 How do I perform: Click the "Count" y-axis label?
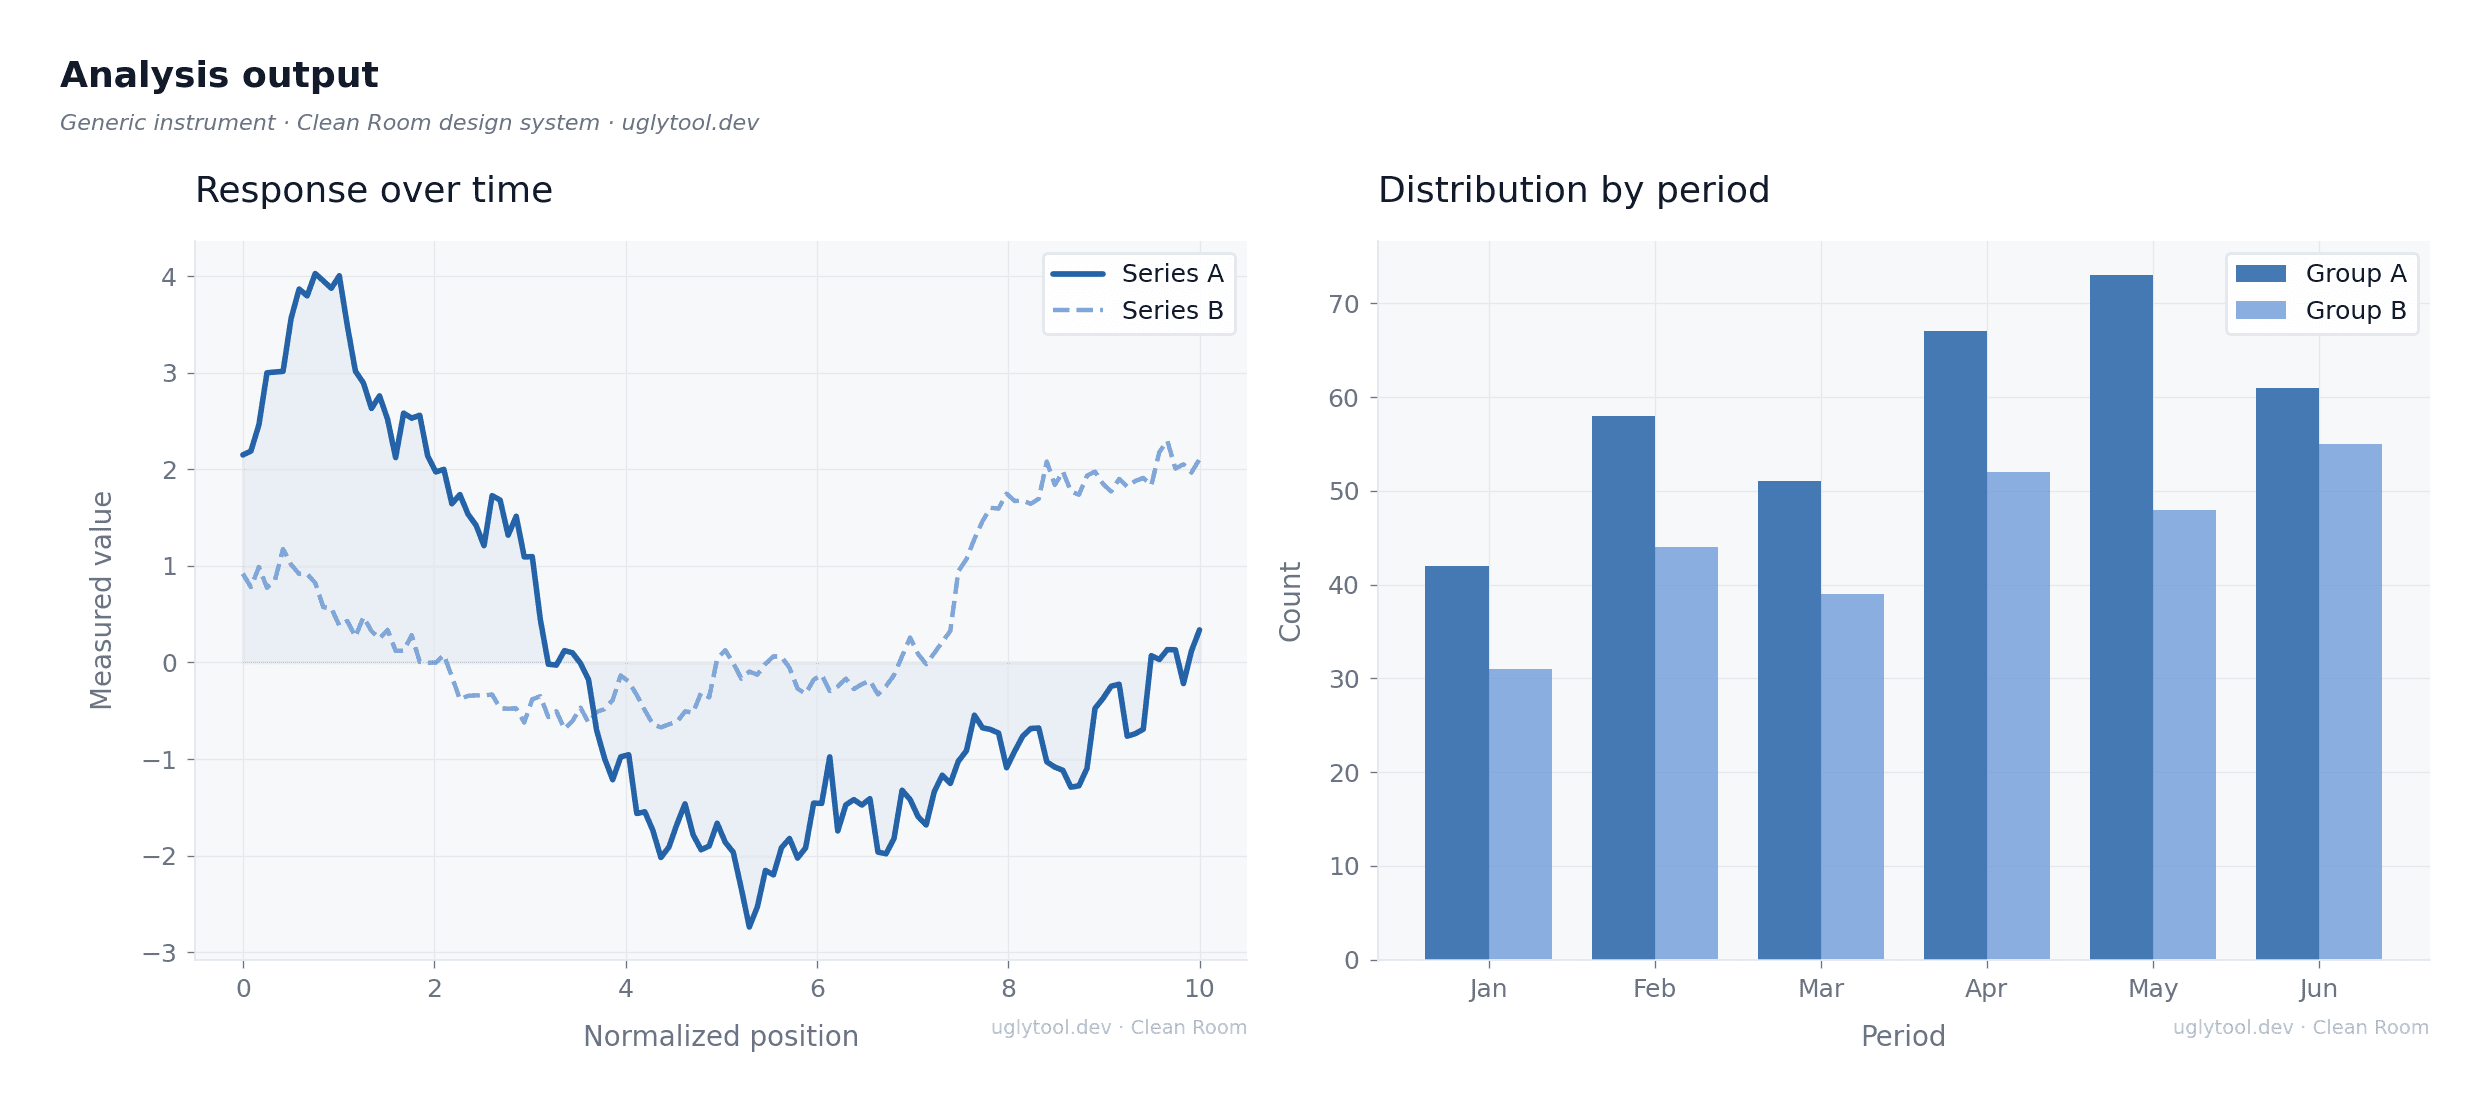1290,601
